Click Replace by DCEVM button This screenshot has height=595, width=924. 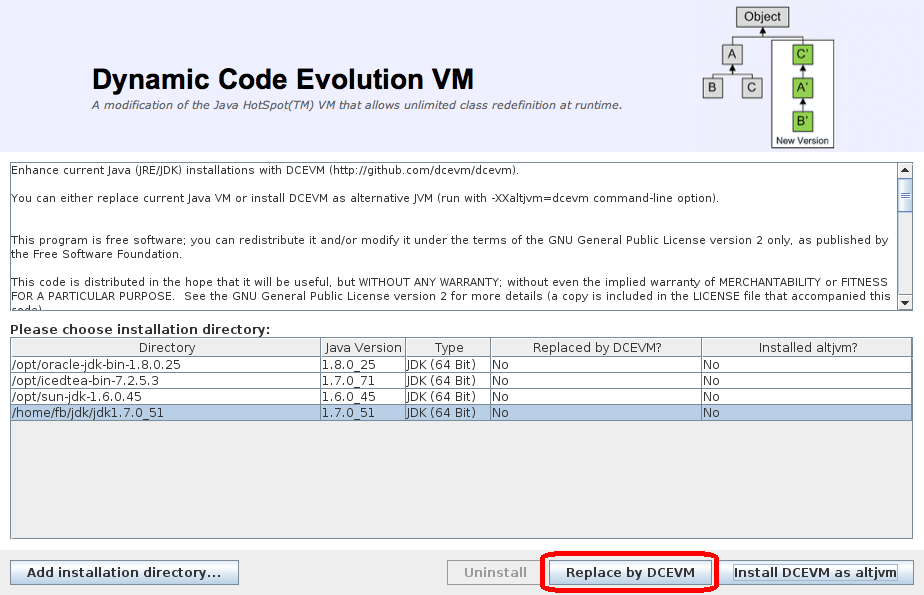[630, 573]
